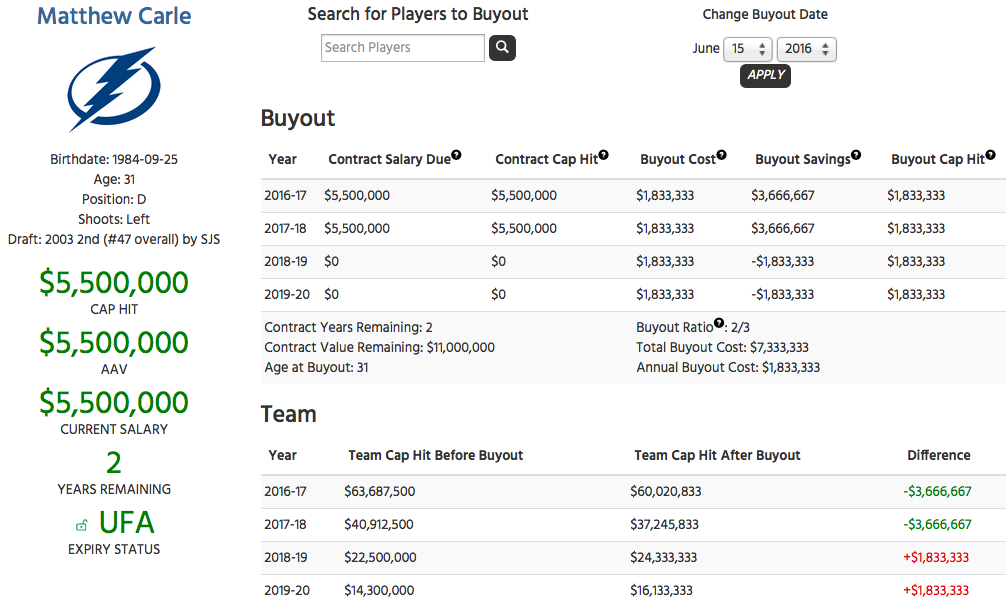Click the Draft: 2003 2nd (#47 overall) text
This screenshot has width=1006, height=604.
[114, 239]
